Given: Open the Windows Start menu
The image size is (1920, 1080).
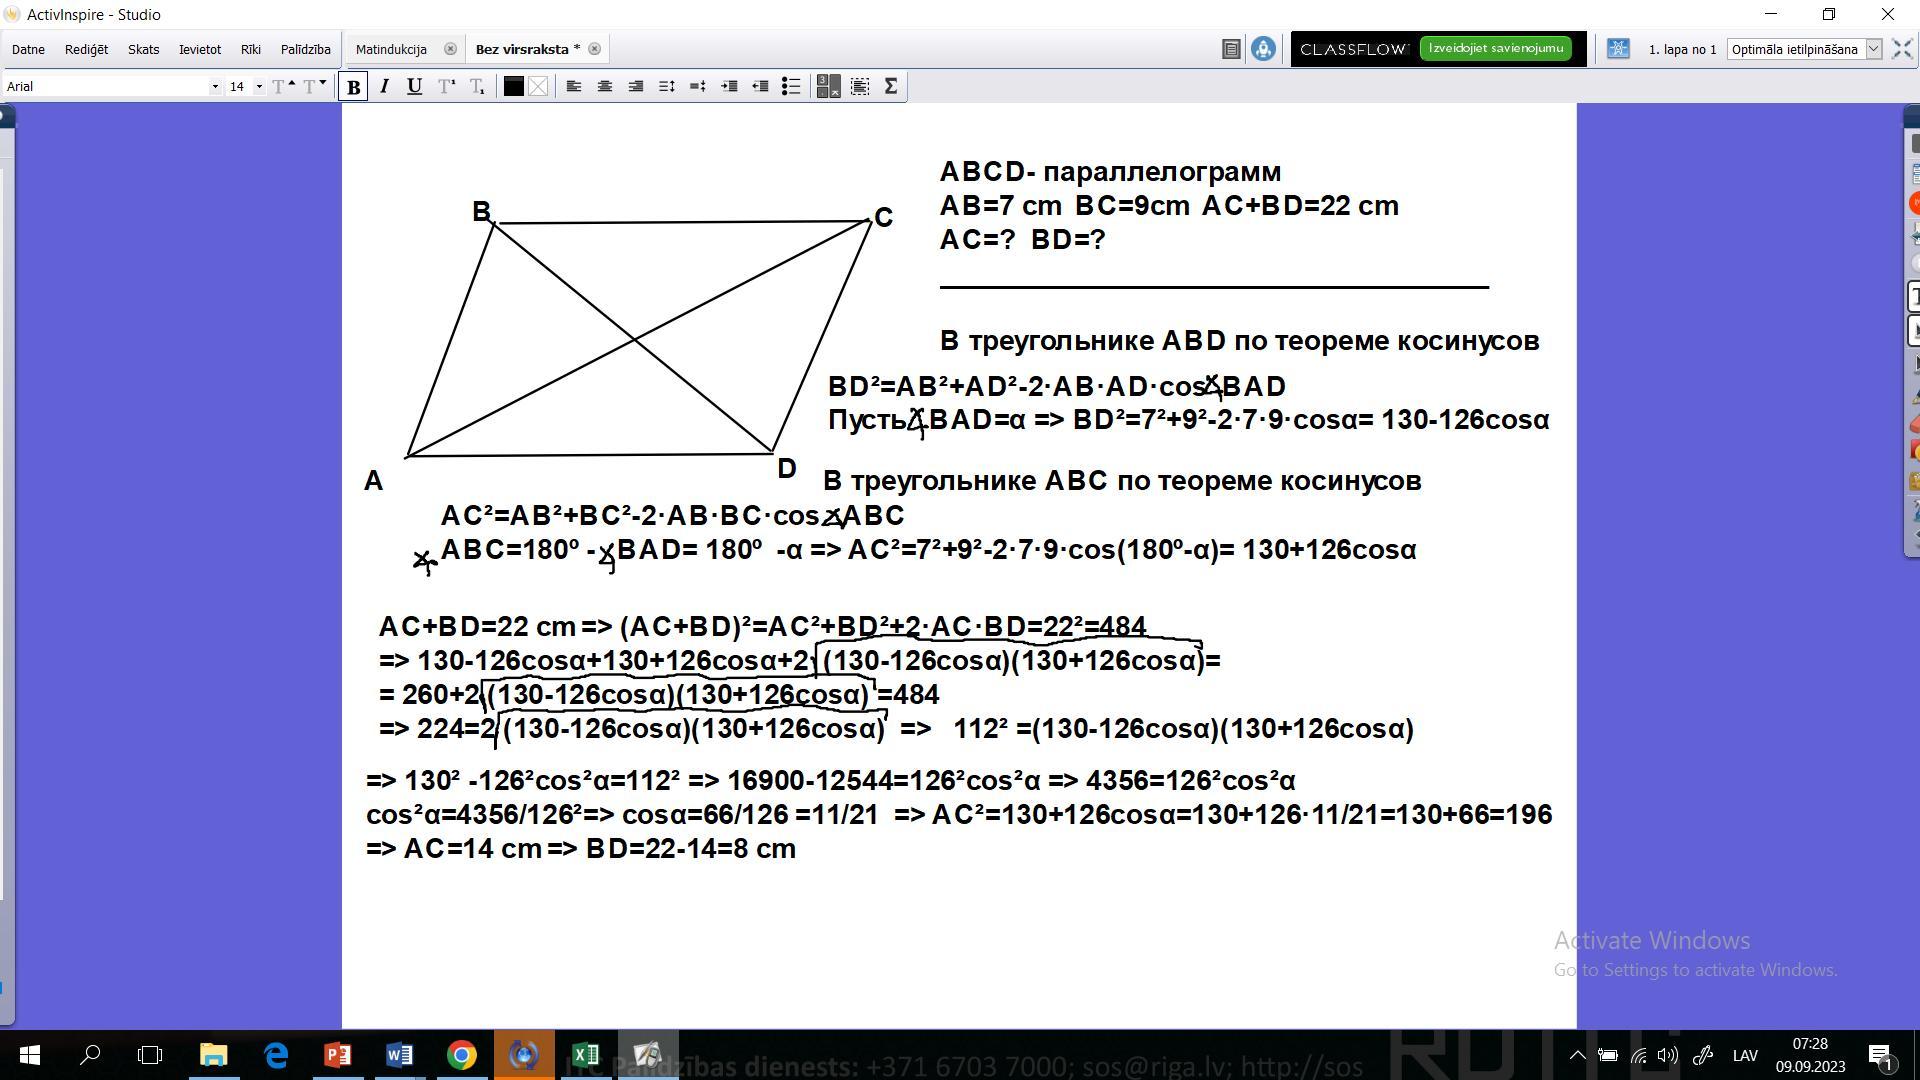Looking at the screenshot, I should click(29, 1055).
